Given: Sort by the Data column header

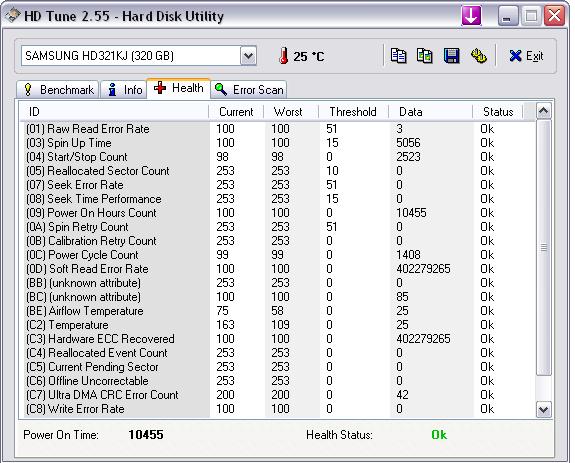Looking at the screenshot, I should coord(431,112).
